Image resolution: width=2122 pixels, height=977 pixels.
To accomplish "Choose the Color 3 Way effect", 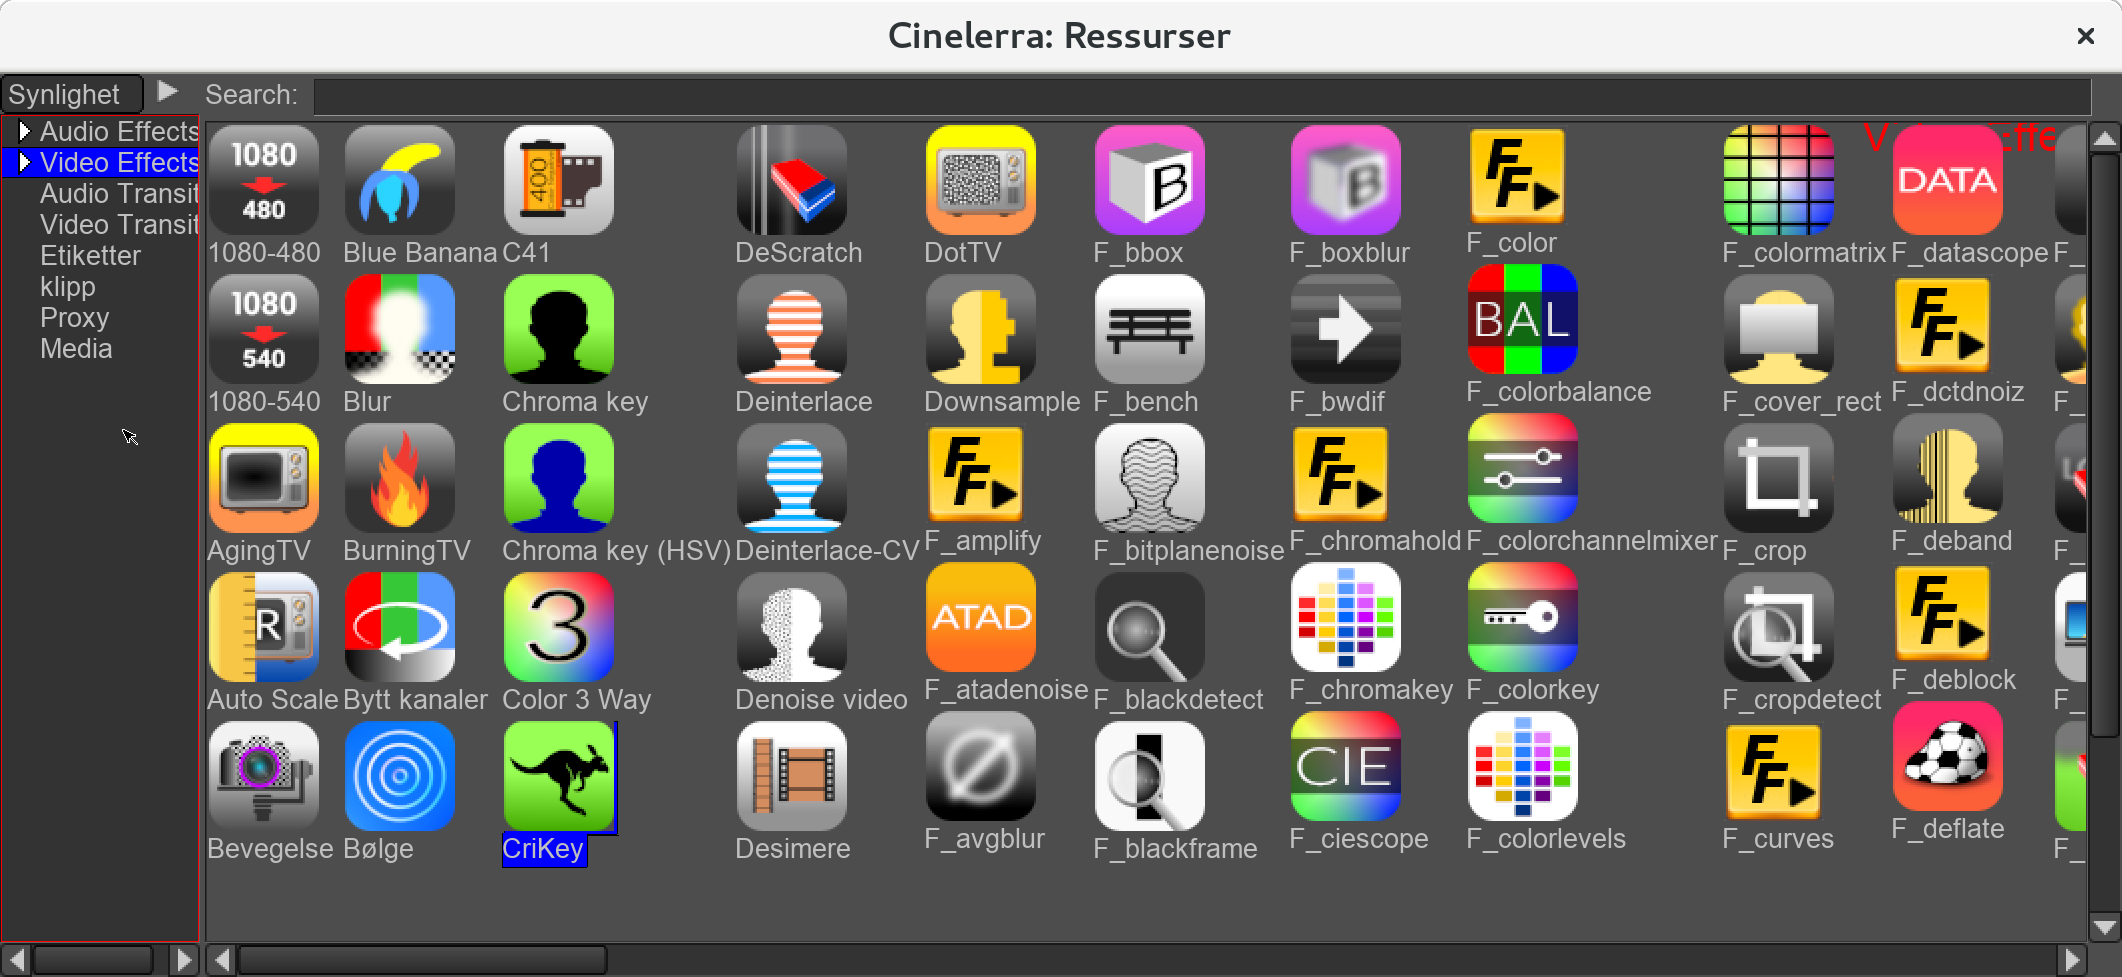I will pos(558,627).
